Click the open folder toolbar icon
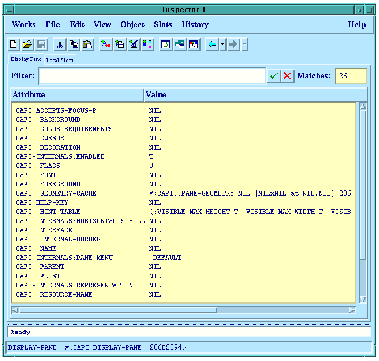This screenshot has height=361, width=379. (x=28, y=44)
